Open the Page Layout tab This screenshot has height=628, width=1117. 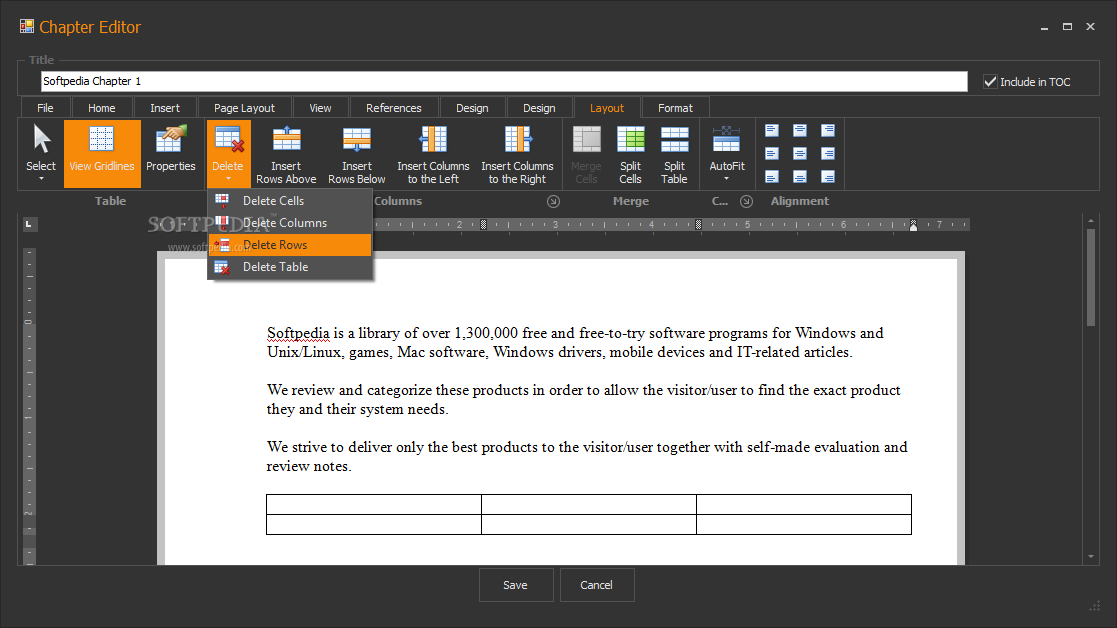244,108
